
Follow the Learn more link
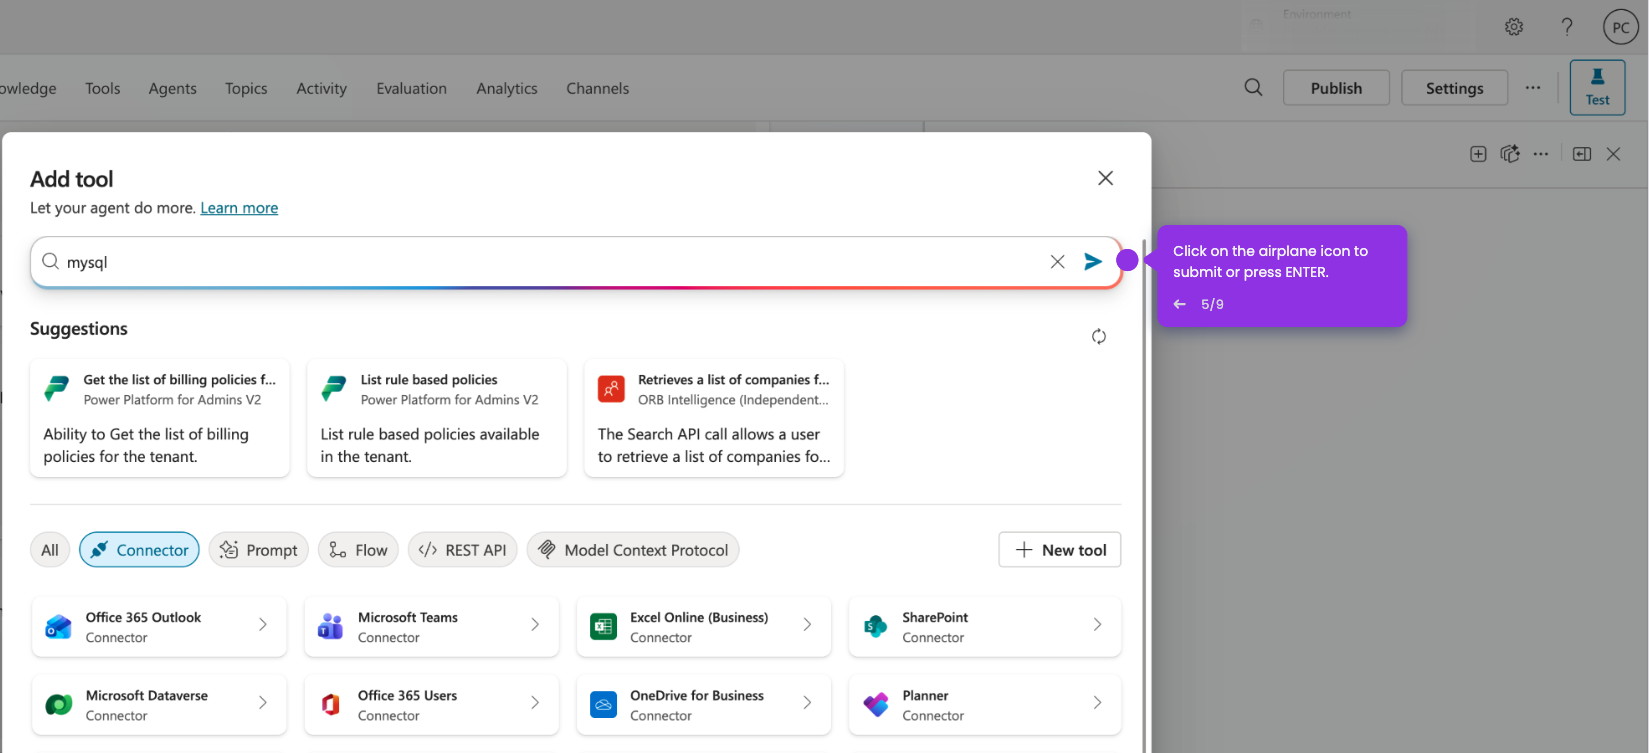[x=239, y=208]
